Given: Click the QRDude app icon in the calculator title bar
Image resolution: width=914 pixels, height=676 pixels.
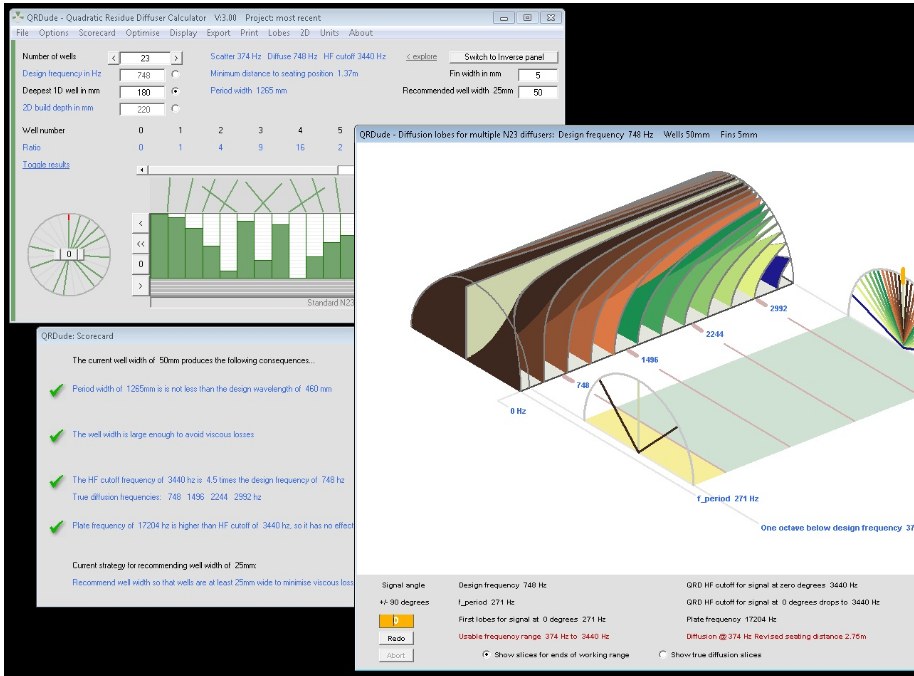Looking at the screenshot, I should pyautogui.click(x=19, y=17).
